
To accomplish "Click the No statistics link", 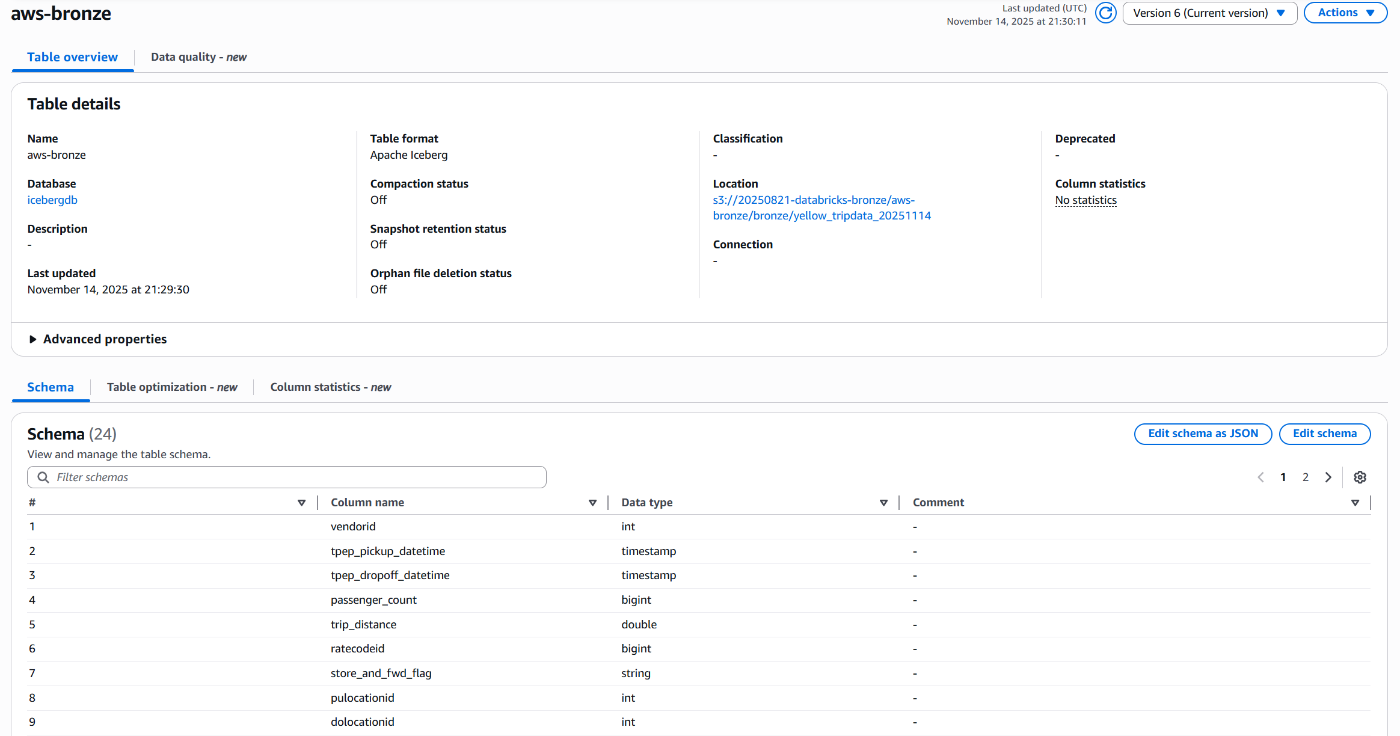I will (x=1086, y=200).
